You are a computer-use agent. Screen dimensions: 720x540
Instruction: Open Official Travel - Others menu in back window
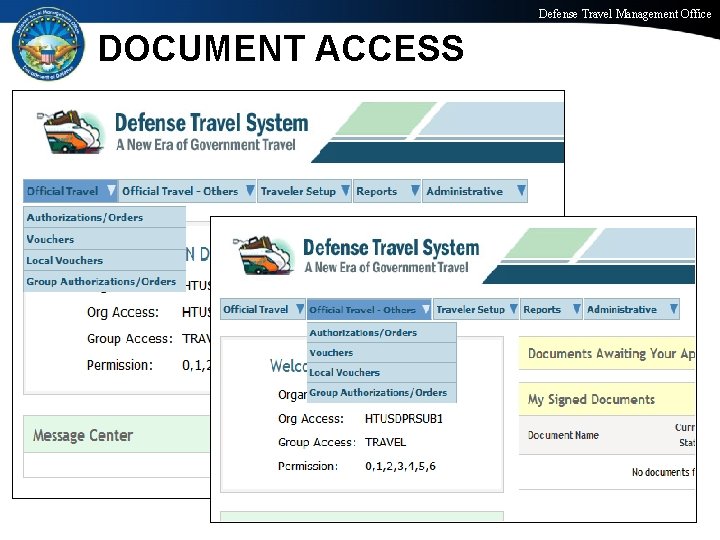click(187, 191)
